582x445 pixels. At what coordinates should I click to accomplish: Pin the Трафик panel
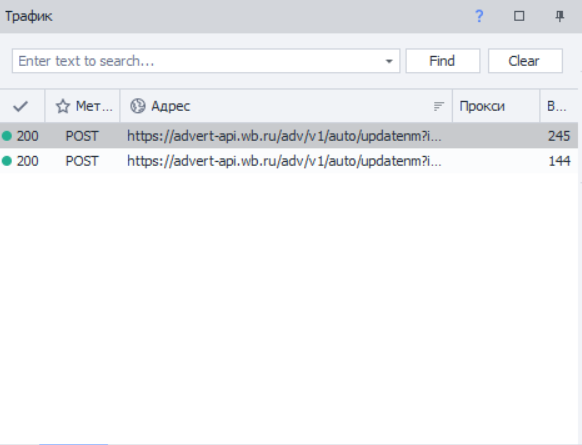click(559, 16)
